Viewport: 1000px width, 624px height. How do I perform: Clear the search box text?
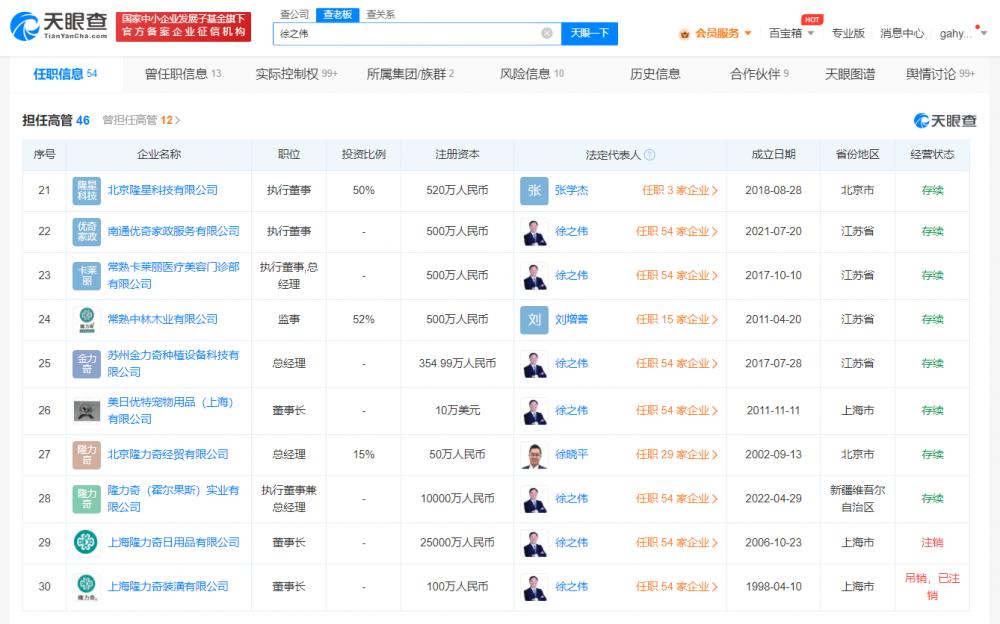point(547,33)
